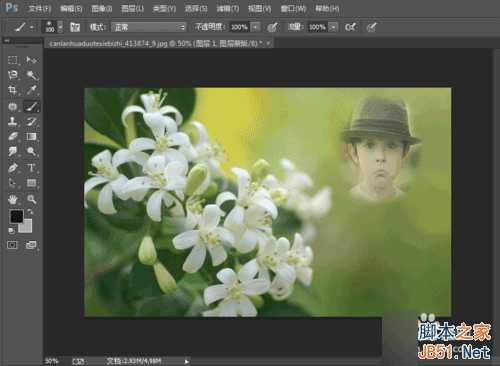Open the blend mode dropdown

[148, 27]
